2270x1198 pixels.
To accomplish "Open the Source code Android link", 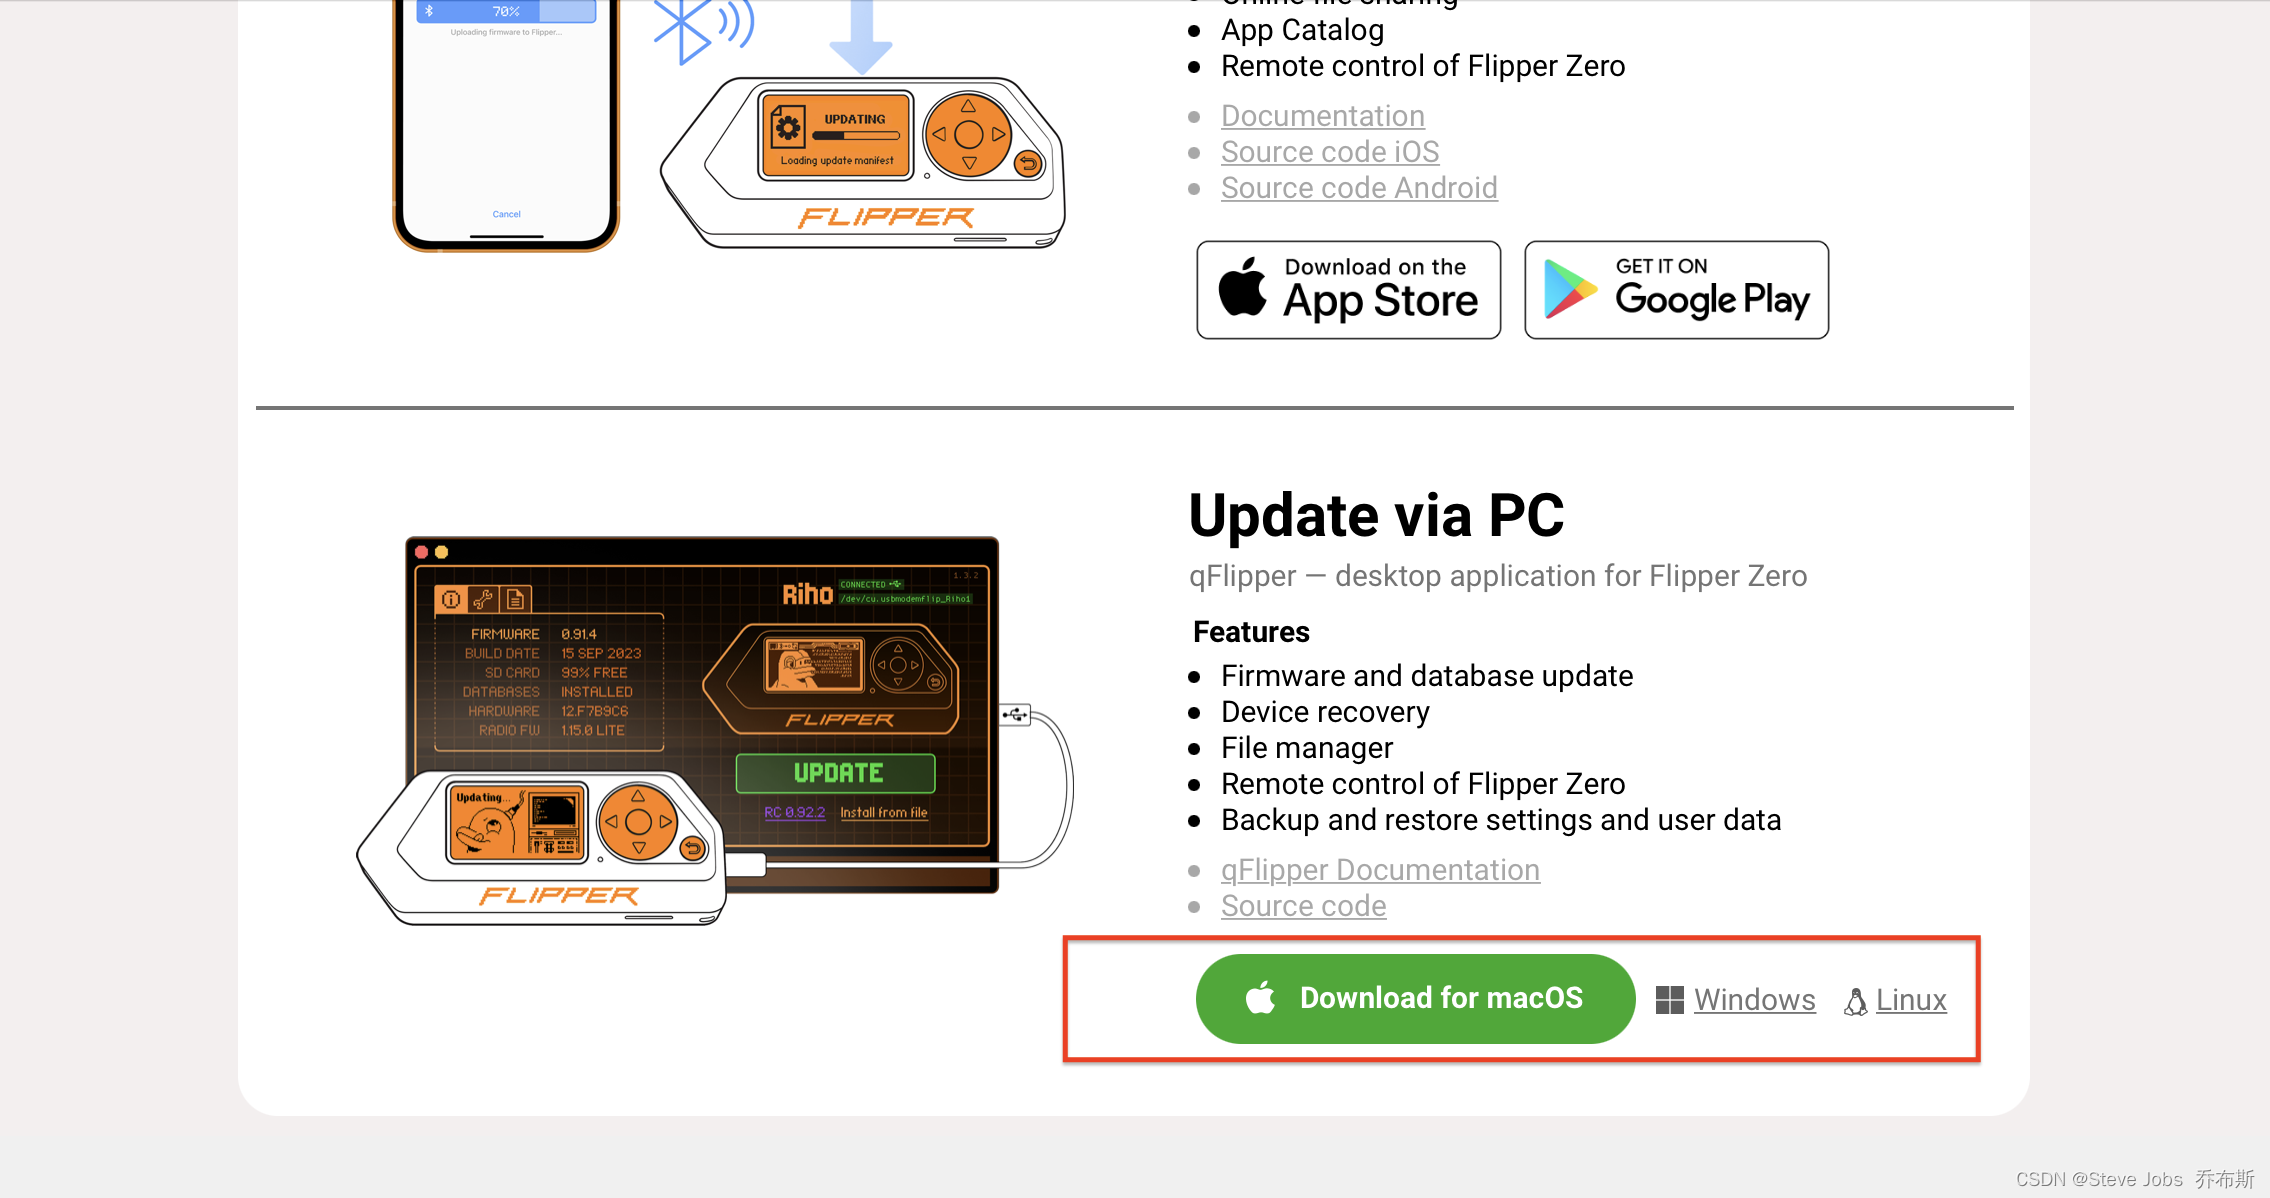I will click(x=1359, y=188).
